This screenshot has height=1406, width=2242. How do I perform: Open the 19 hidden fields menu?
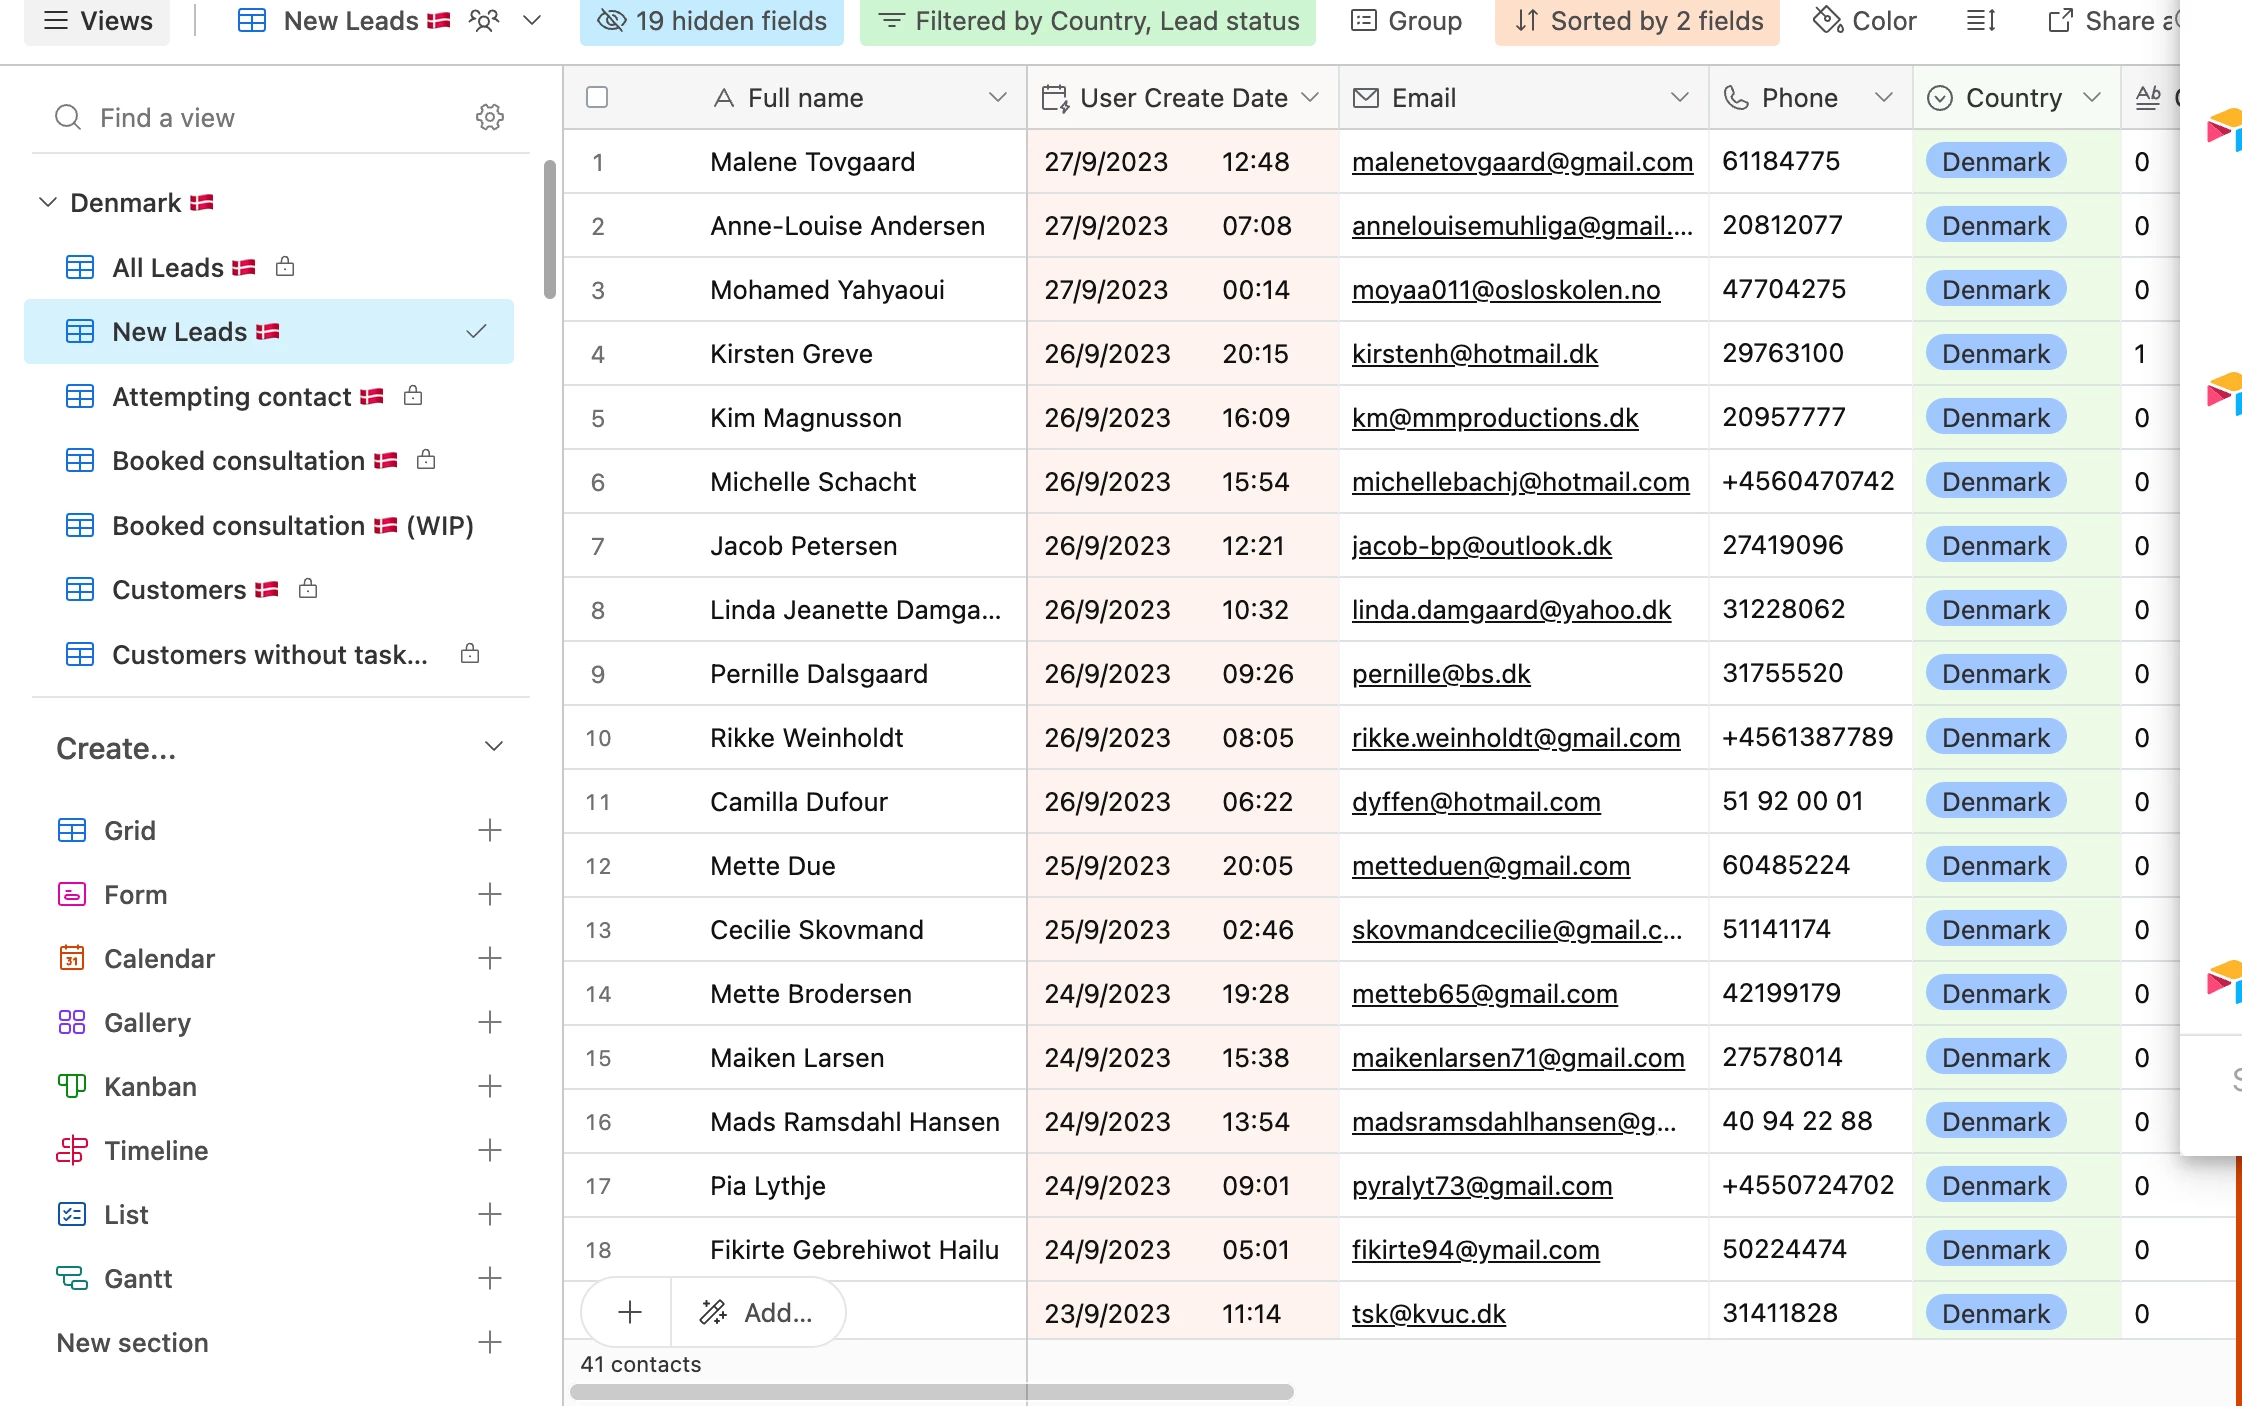click(x=711, y=21)
